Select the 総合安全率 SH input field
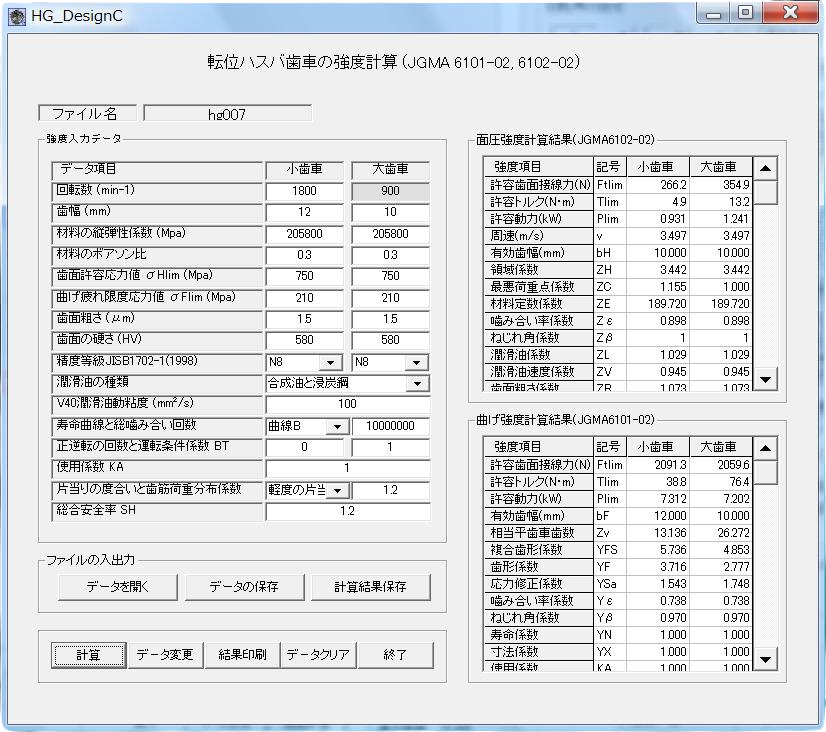This screenshot has width=826, height=732. coord(347,511)
